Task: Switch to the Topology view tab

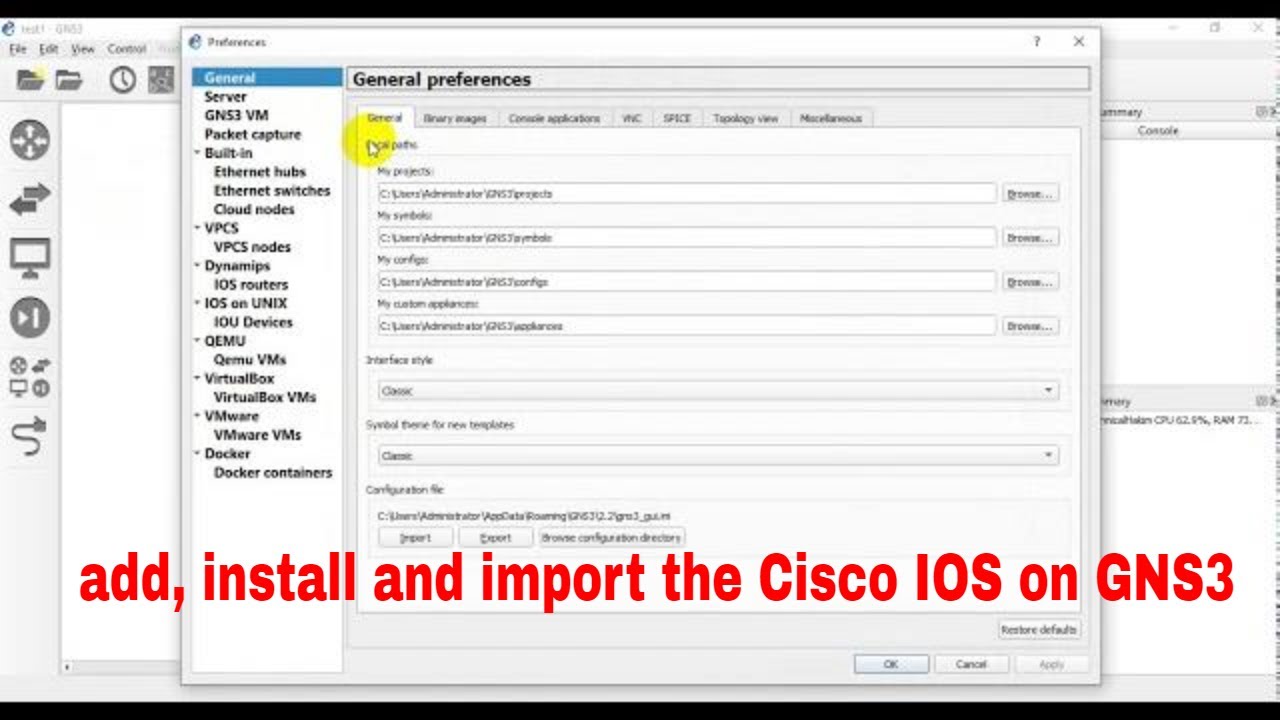Action: (746, 118)
